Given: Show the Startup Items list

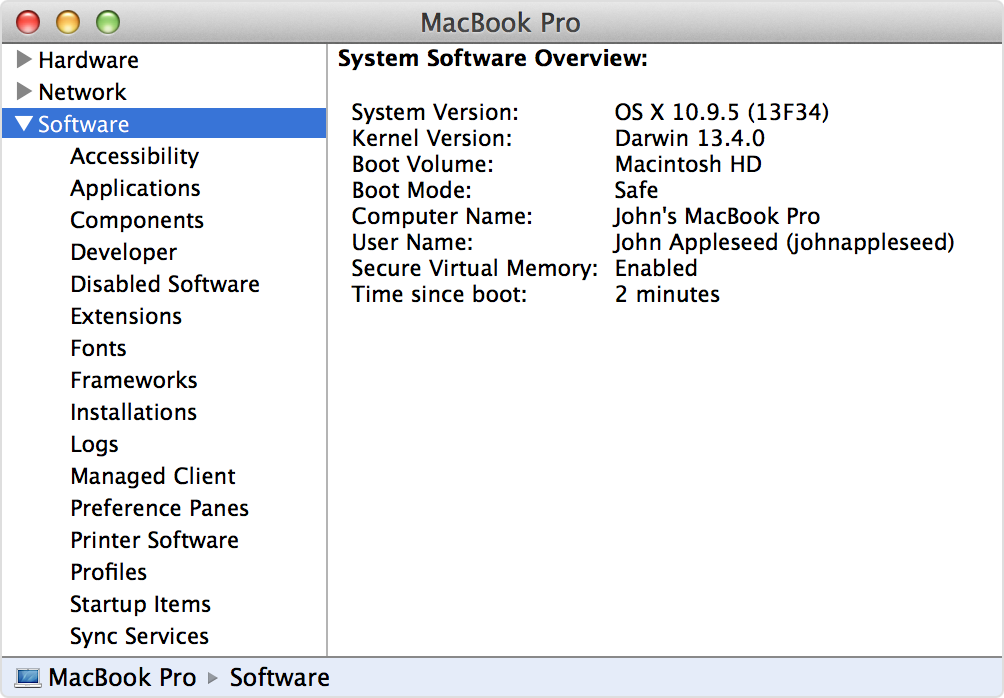Looking at the screenshot, I should point(140,605).
